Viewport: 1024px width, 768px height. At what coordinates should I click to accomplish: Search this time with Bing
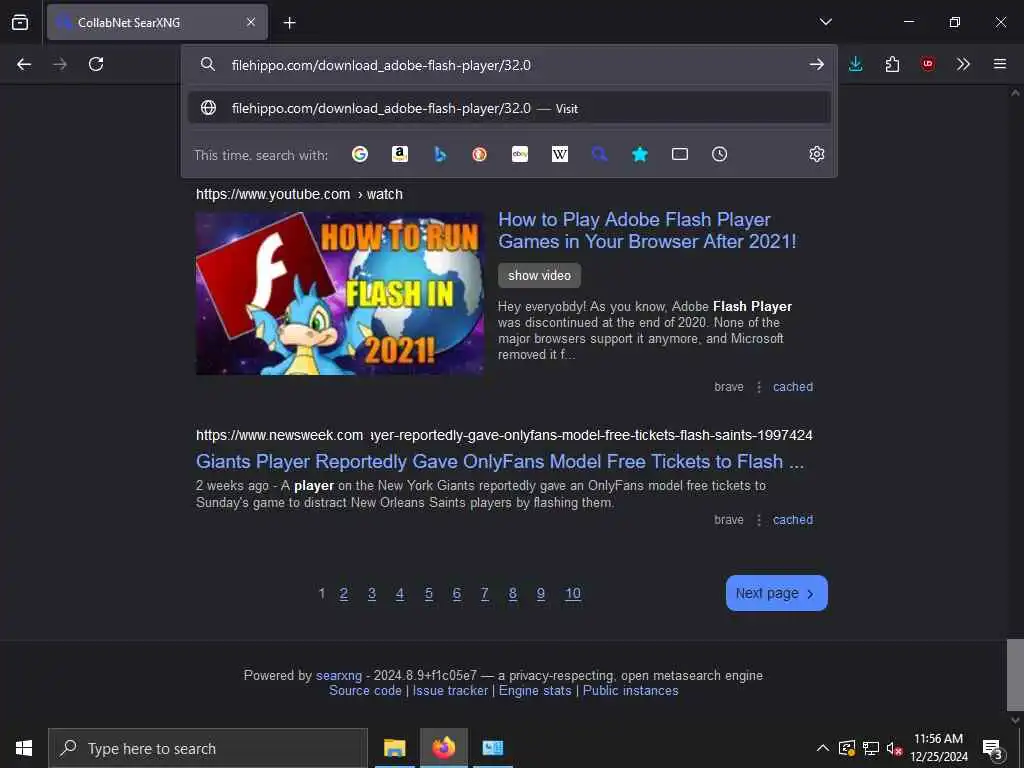pos(440,154)
